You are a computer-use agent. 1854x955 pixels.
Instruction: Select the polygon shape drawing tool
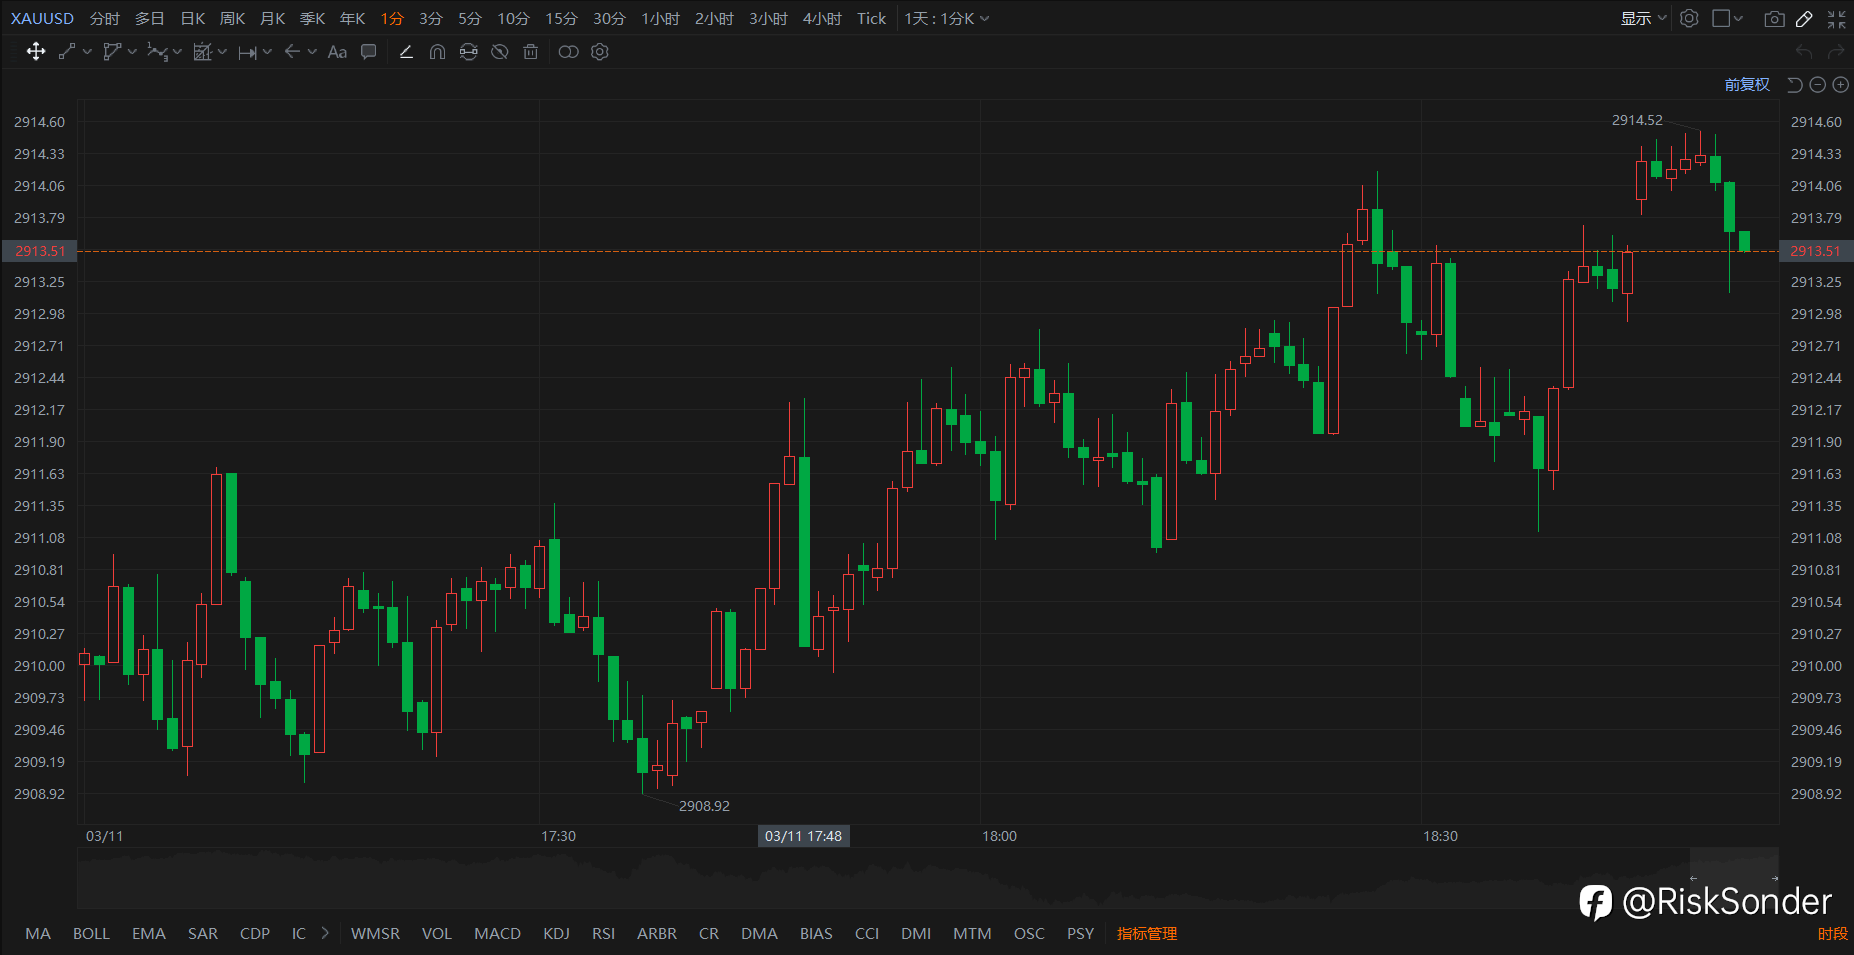click(x=112, y=52)
